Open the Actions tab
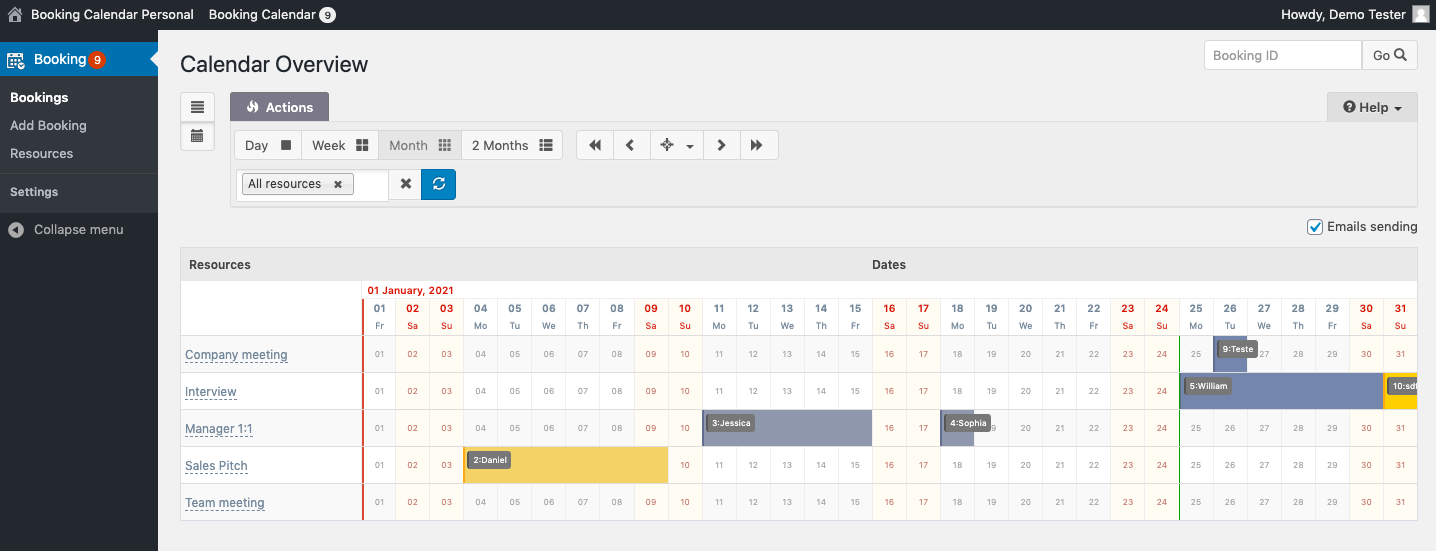Screen dimensions: 1436x551 (279, 107)
